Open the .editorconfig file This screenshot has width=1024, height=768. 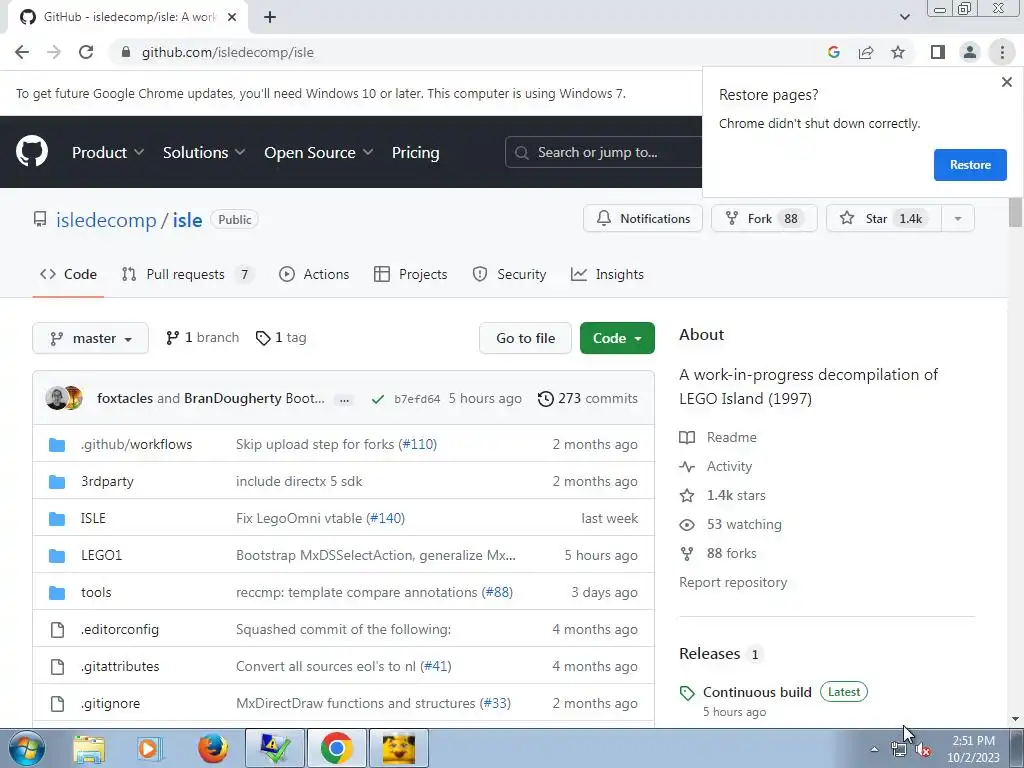[x=120, y=630]
